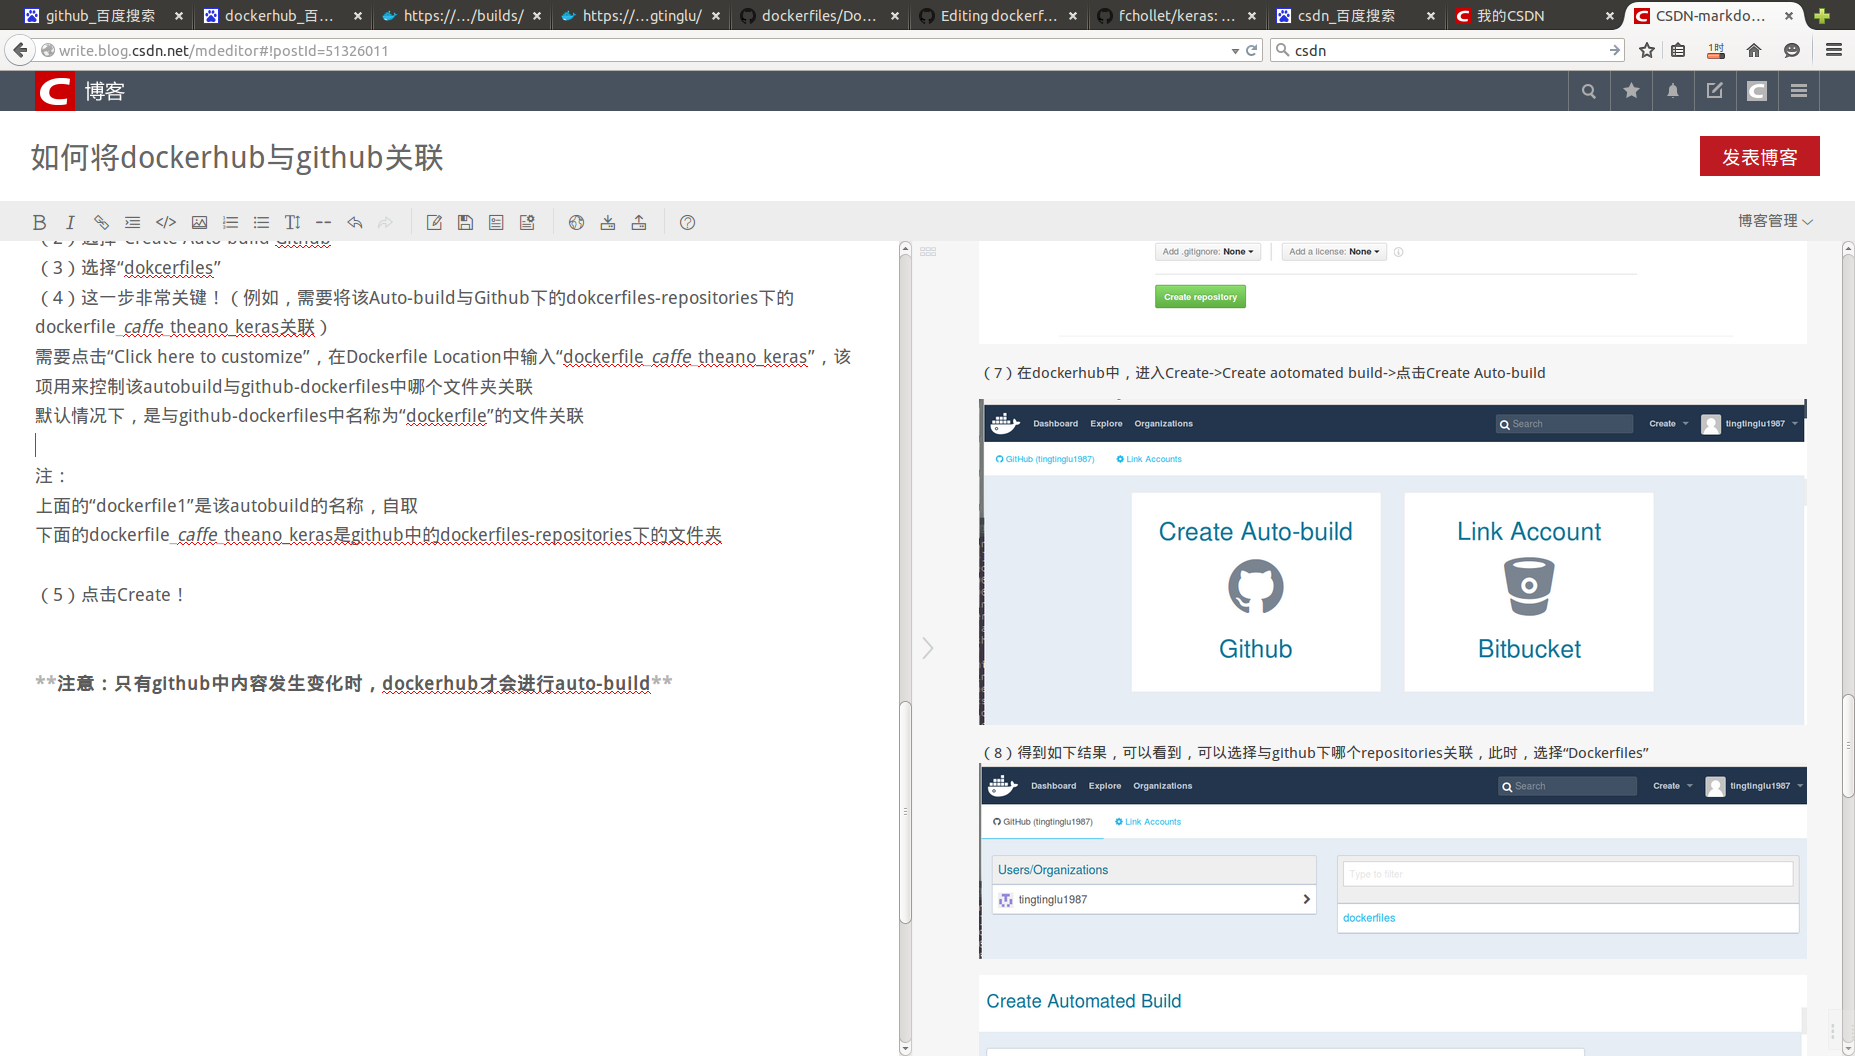Click the browser search box containing csdn
This screenshot has width=1855, height=1056.
[x=1447, y=50]
